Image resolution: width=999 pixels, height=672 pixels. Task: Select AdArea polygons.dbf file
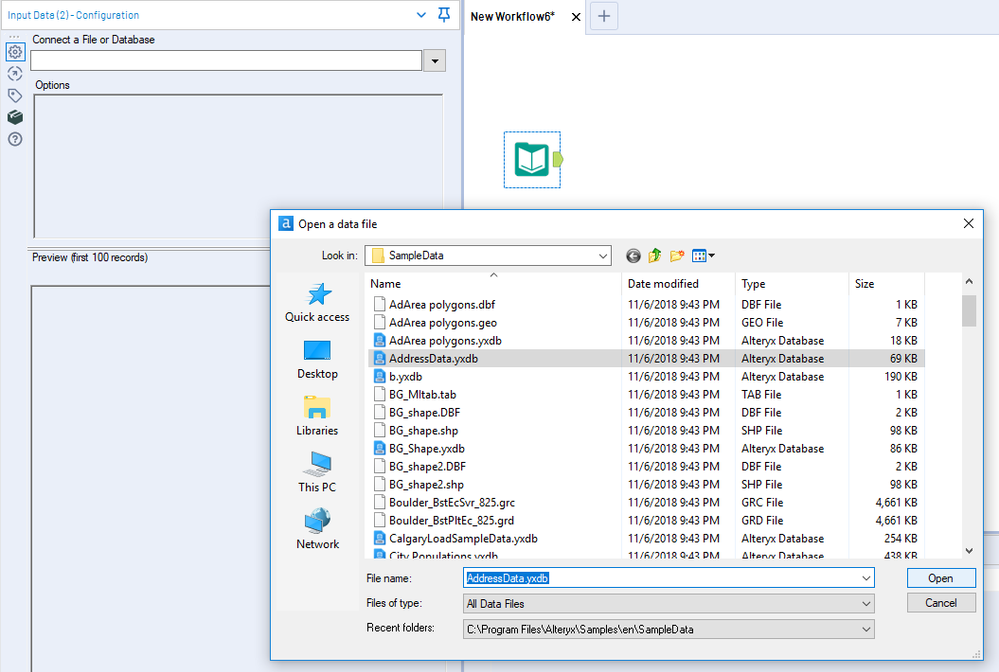click(442, 304)
